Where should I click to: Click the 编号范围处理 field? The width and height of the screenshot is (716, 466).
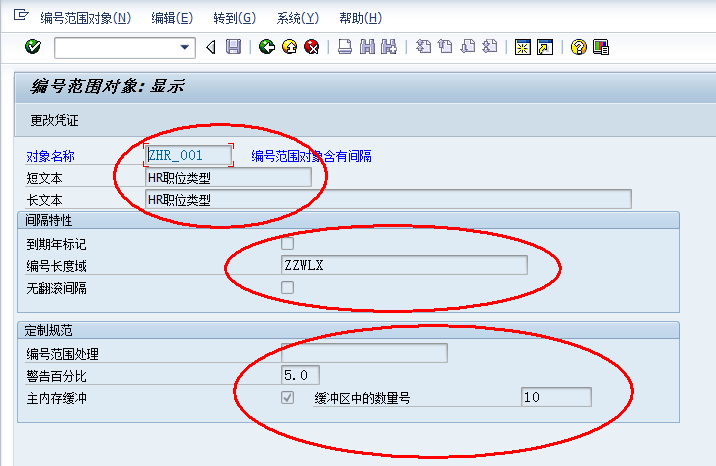coord(364,353)
